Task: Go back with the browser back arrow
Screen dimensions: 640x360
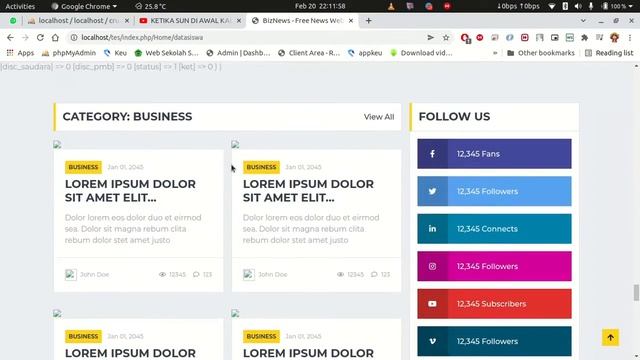Action: (10, 38)
